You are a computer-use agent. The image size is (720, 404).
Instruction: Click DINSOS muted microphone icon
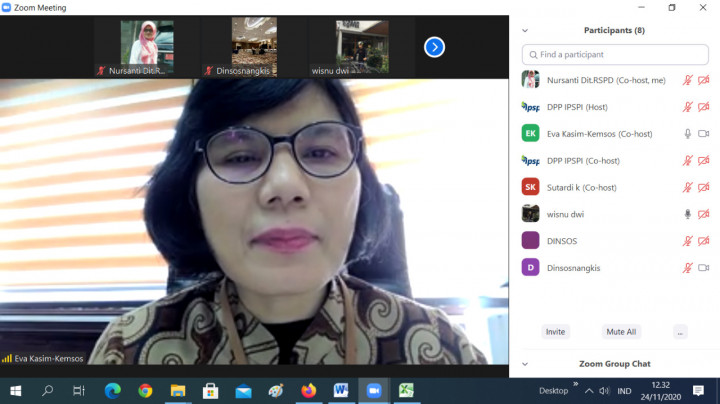click(x=687, y=241)
